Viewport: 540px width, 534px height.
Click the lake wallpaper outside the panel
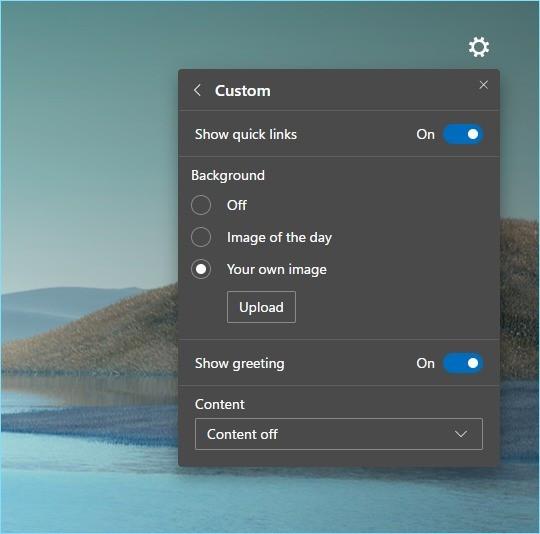86,465
